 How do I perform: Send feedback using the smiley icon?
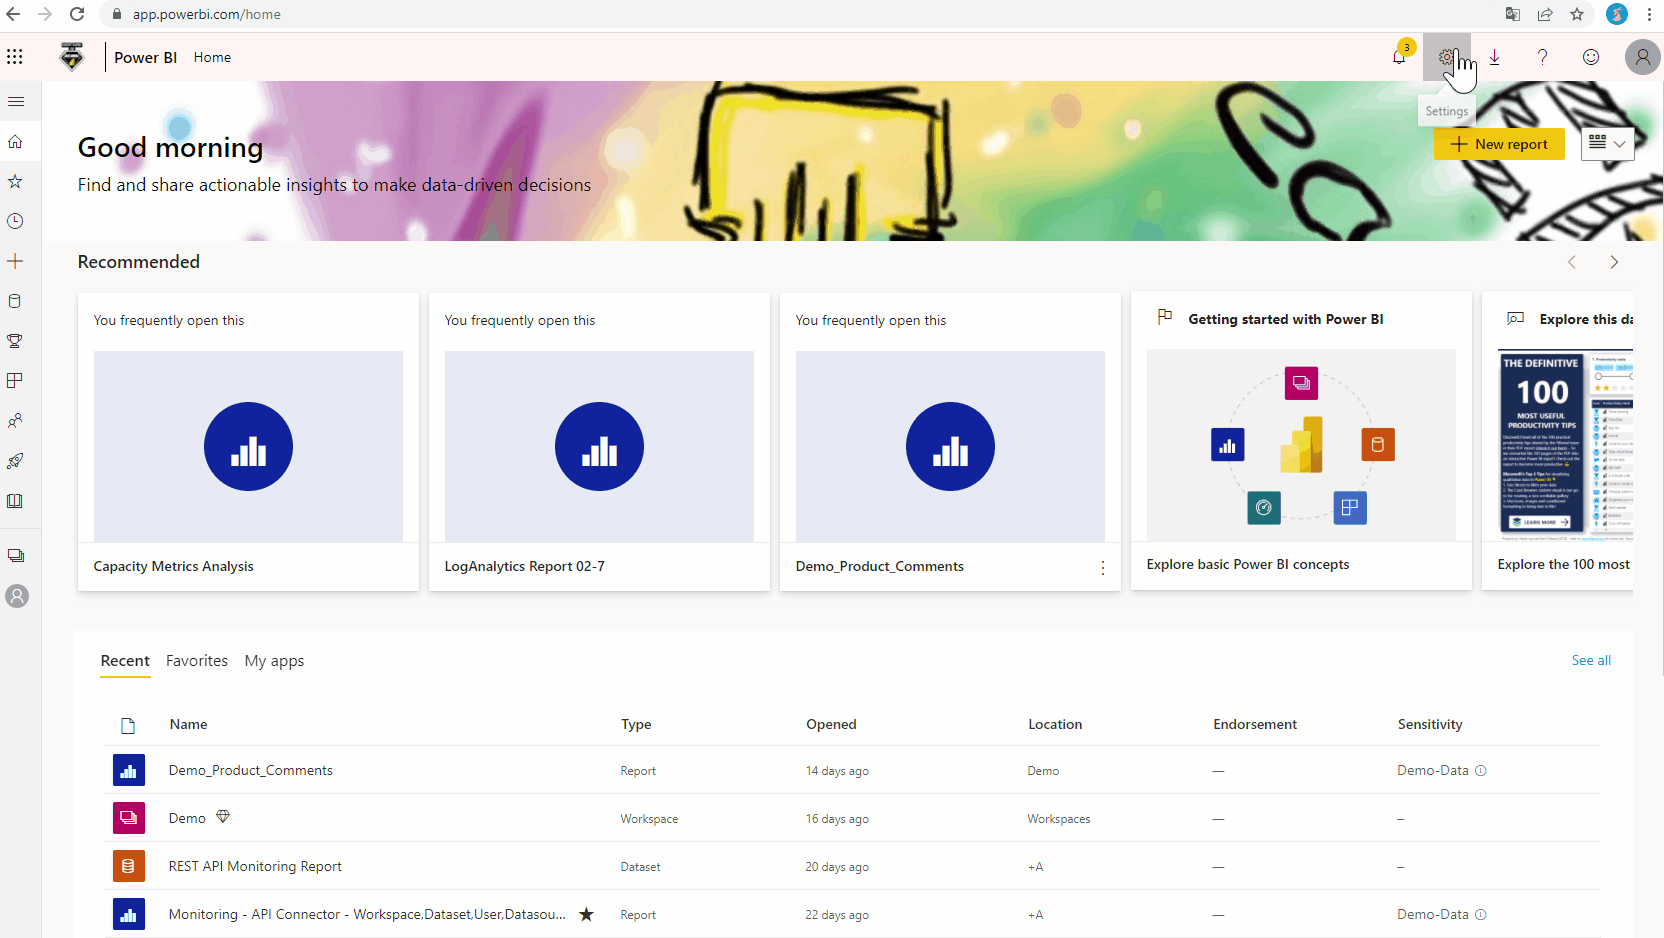tap(1590, 57)
